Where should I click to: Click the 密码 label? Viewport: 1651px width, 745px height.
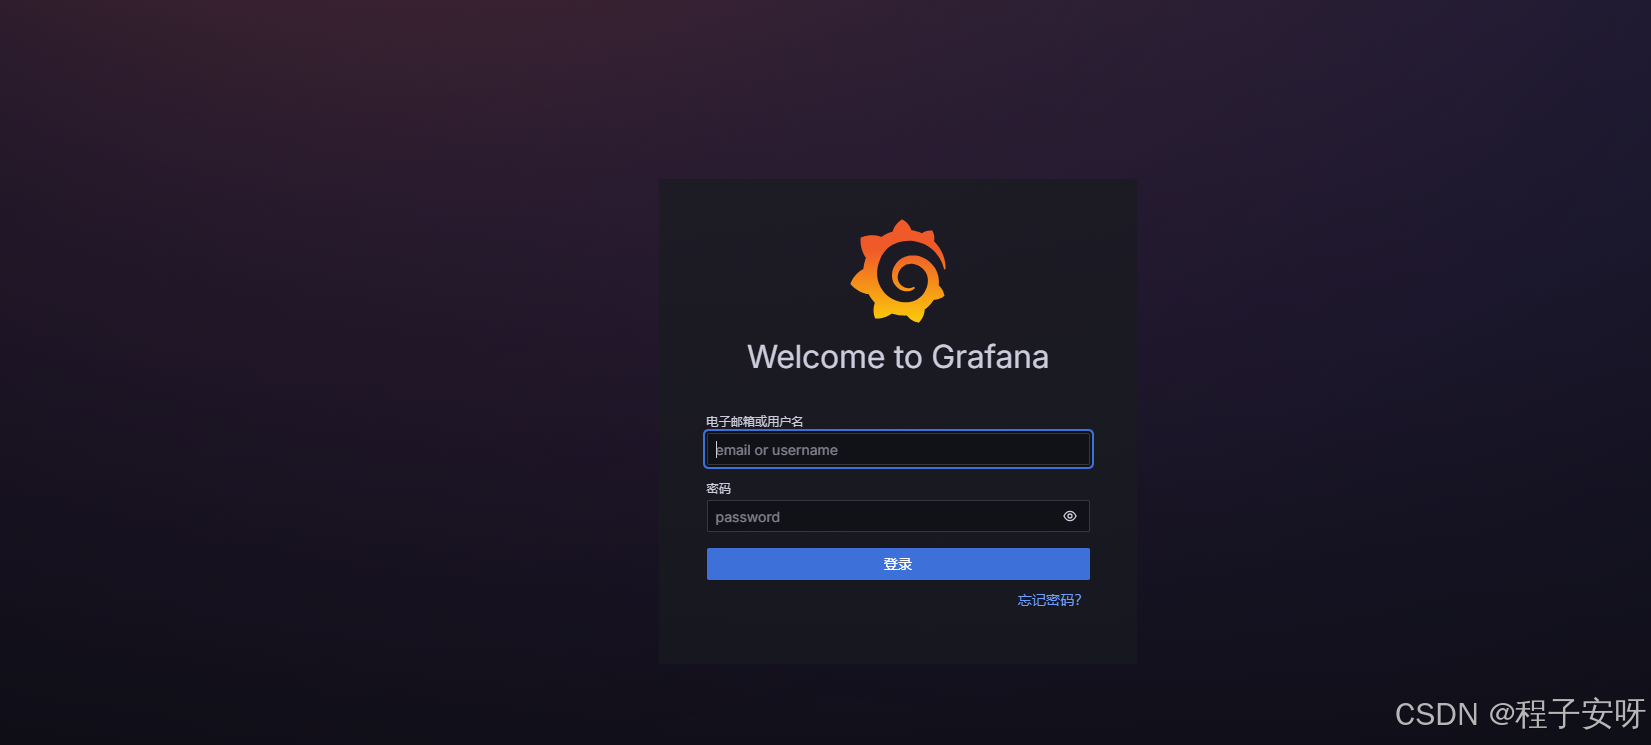coord(719,488)
